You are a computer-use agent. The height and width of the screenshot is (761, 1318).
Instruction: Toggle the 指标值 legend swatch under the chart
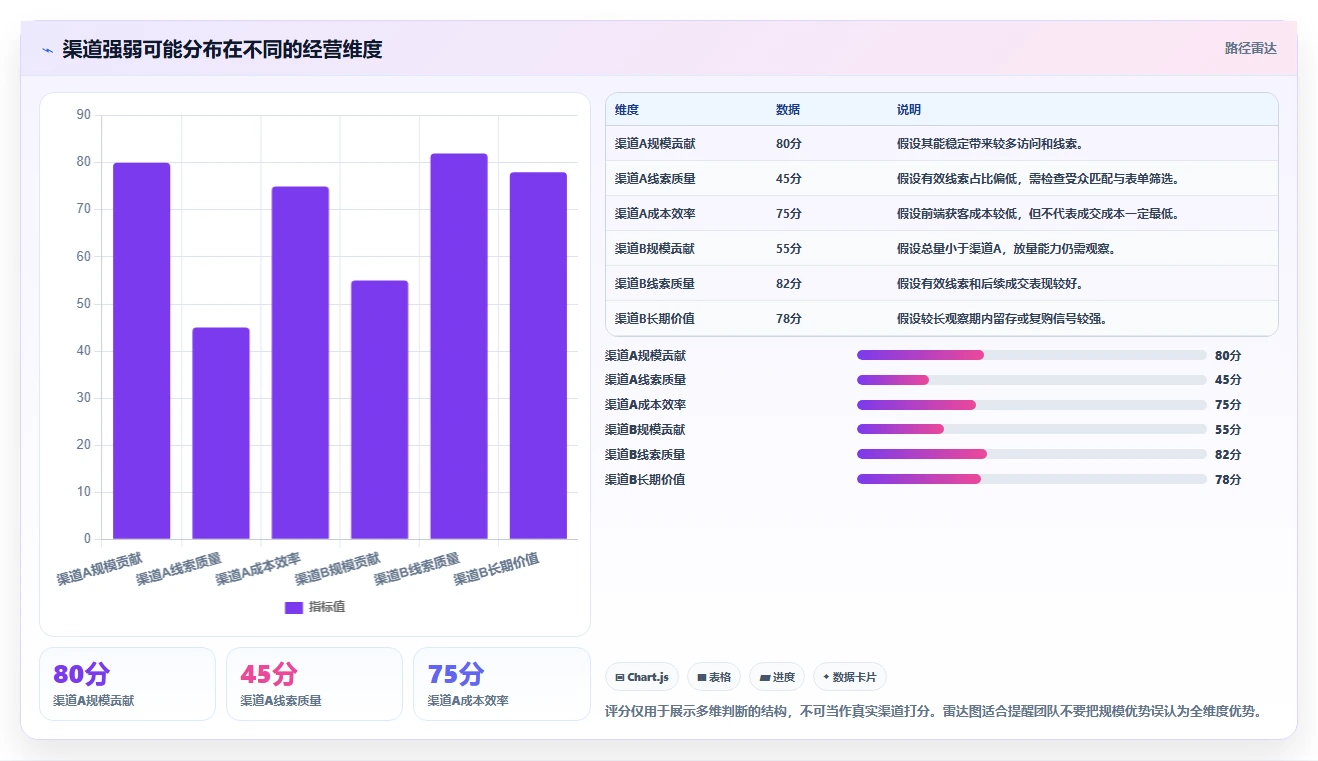pos(294,607)
